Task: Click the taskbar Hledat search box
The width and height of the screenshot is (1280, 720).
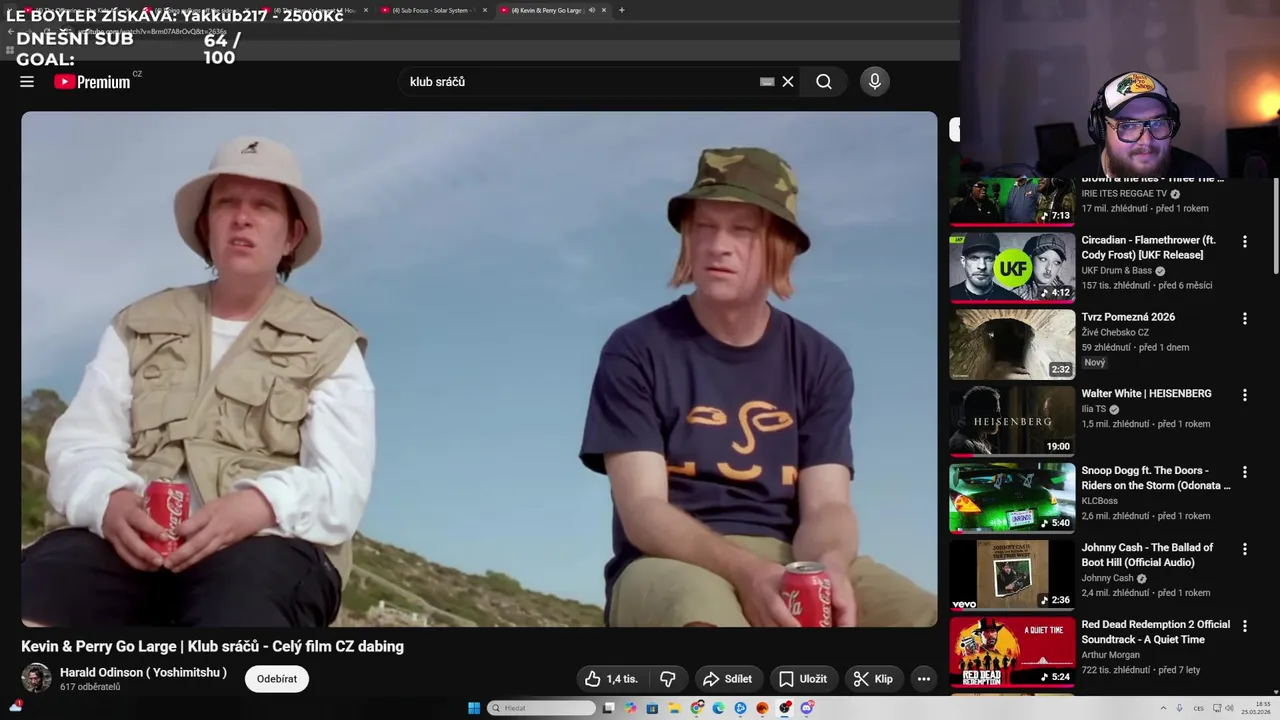Action: coord(541,708)
